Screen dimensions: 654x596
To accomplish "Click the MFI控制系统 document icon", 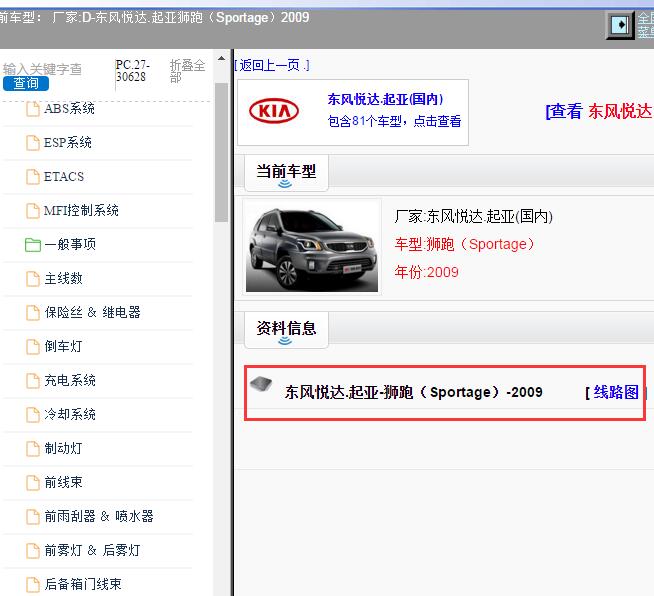I will [33, 211].
